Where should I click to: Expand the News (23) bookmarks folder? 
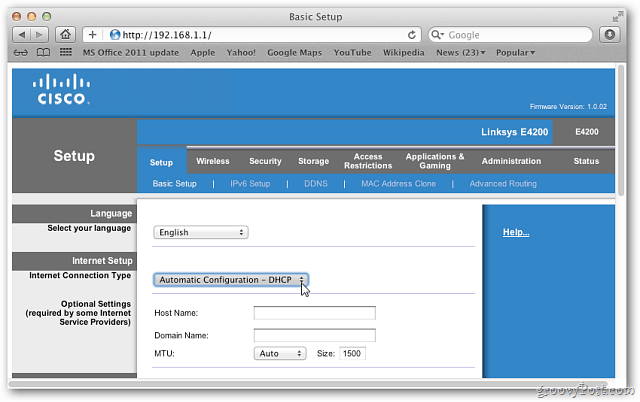(x=460, y=53)
